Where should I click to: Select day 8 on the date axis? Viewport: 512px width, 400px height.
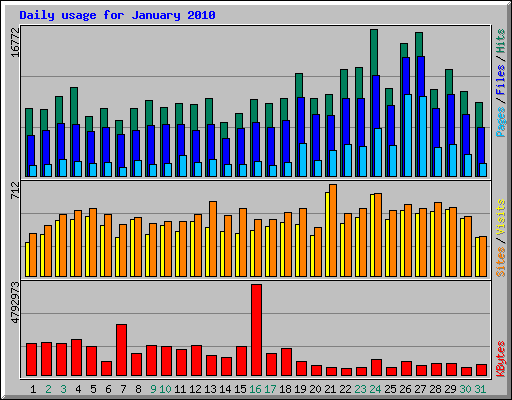tap(138, 389)
